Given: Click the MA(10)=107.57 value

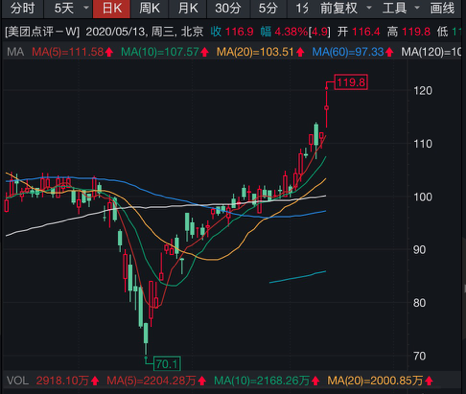Looking at the screenshot, I should pyautogui.click(x=160, y=52).
